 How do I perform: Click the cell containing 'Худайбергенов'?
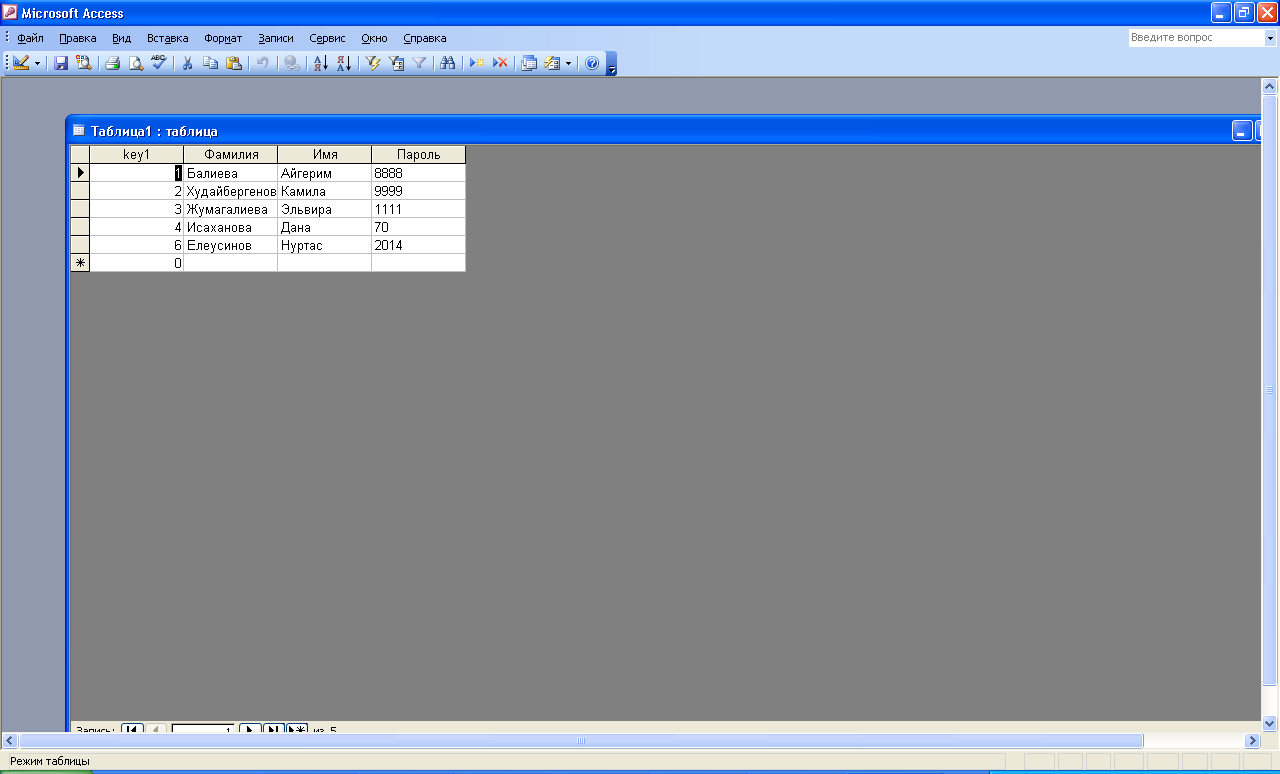231,191
